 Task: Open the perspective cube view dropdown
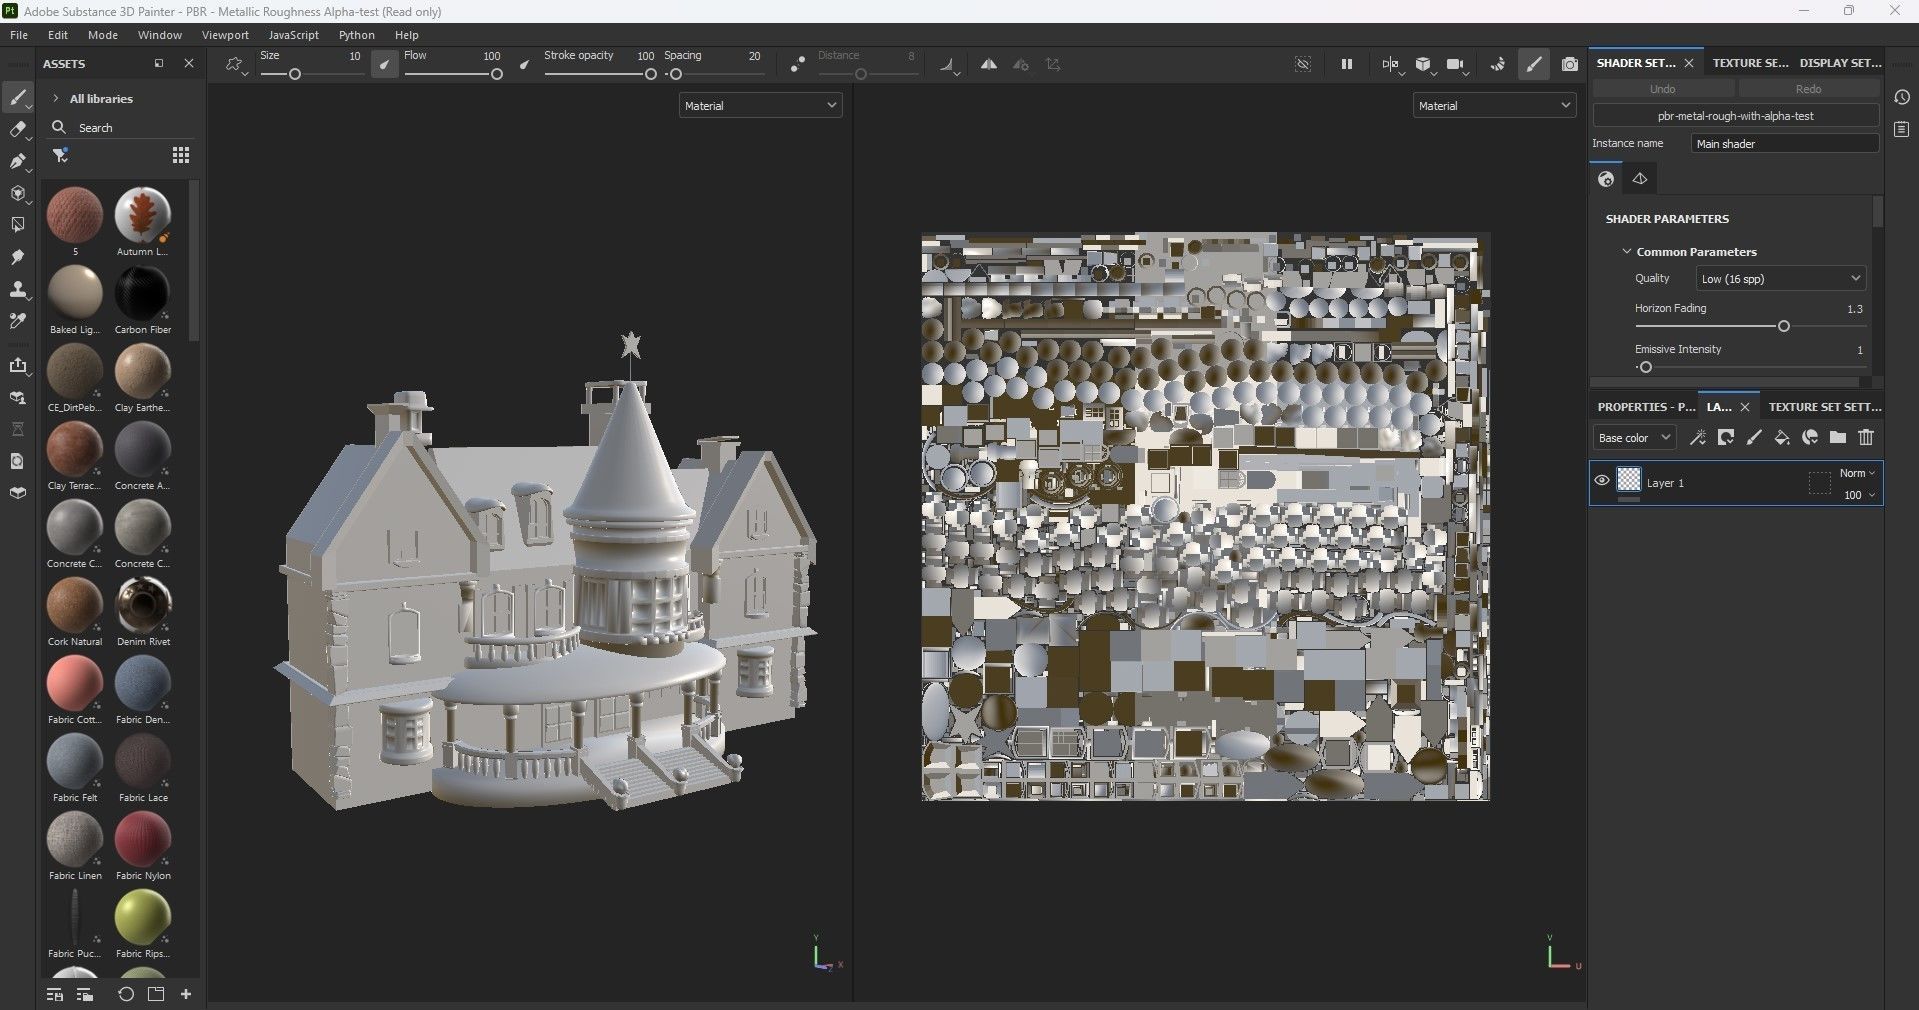point(1425,65)
